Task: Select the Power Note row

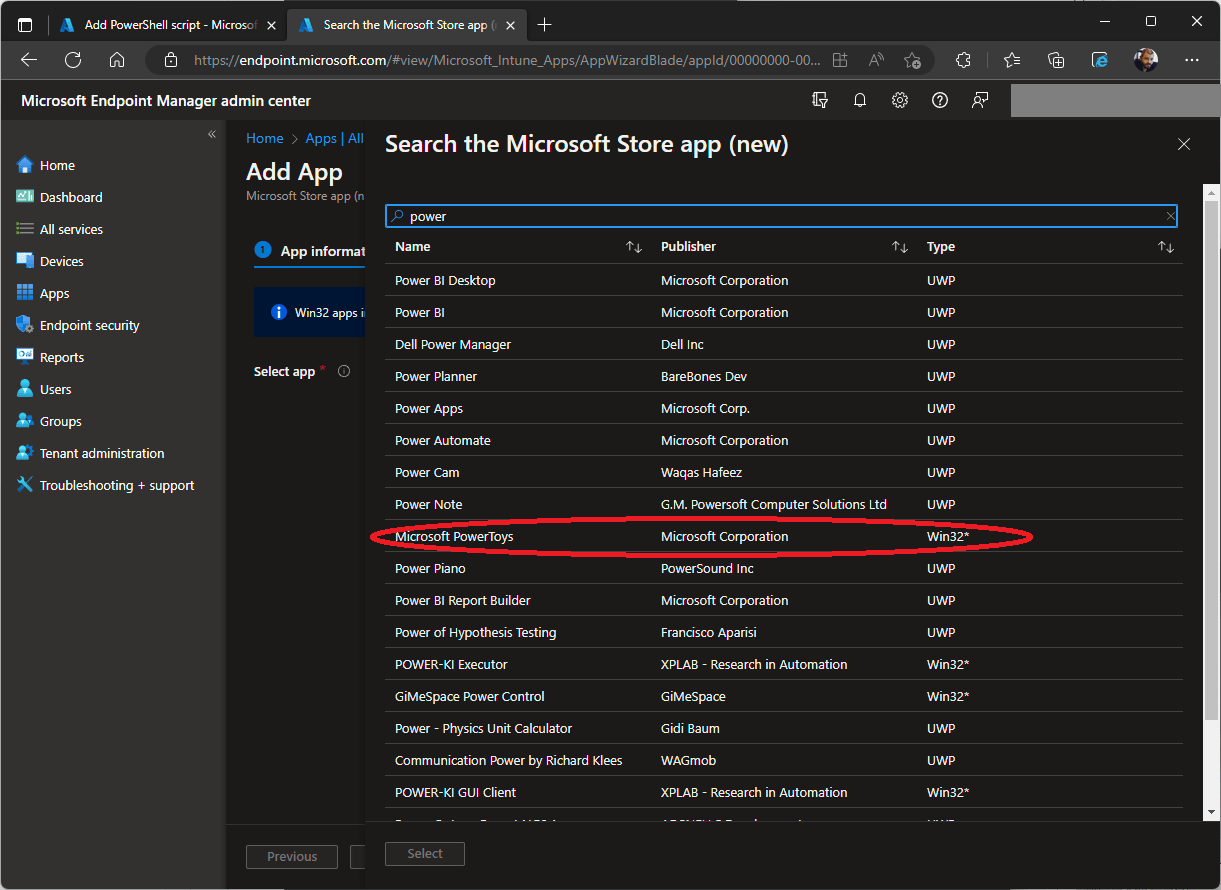Action: (x=784, y=504)
